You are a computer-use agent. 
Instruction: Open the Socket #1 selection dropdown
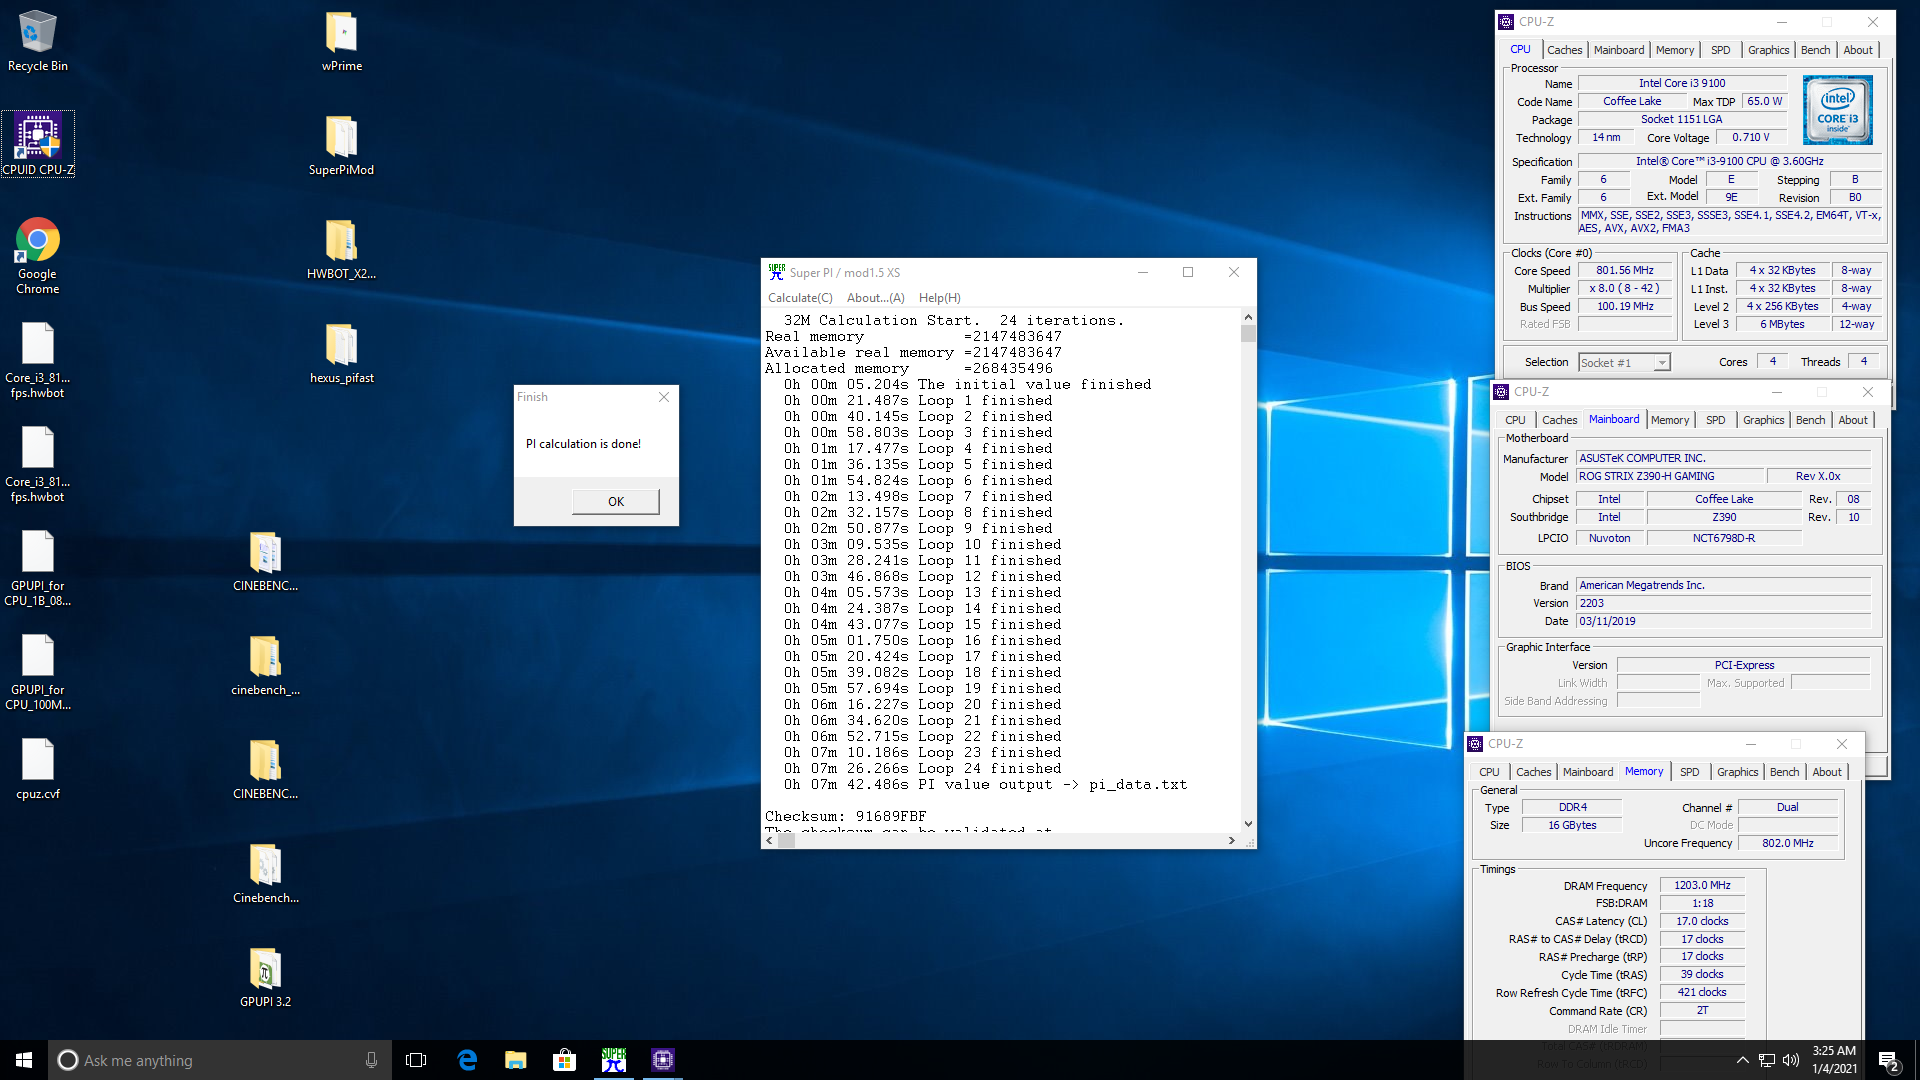[x=1624, y=362]
